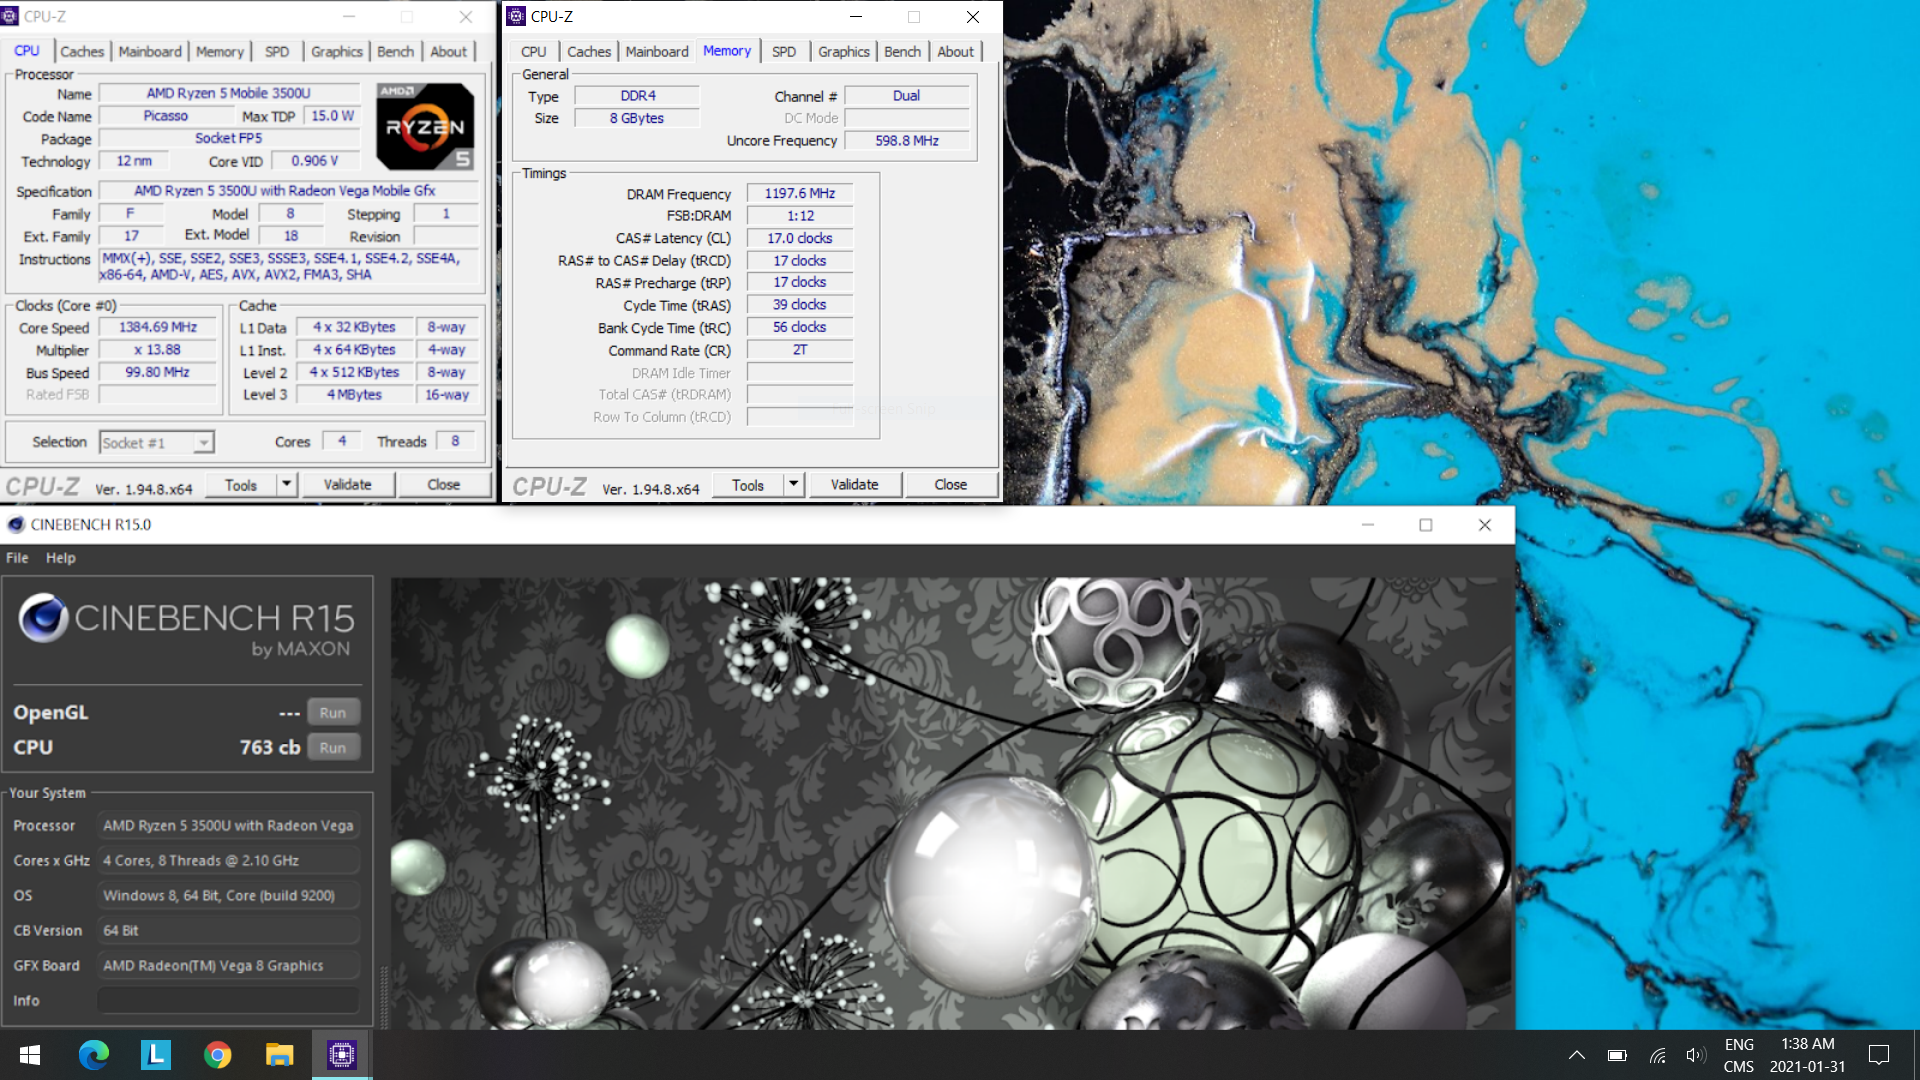
Task: Click Cinebench panel splitter grip handle
Action: point(383,996)
